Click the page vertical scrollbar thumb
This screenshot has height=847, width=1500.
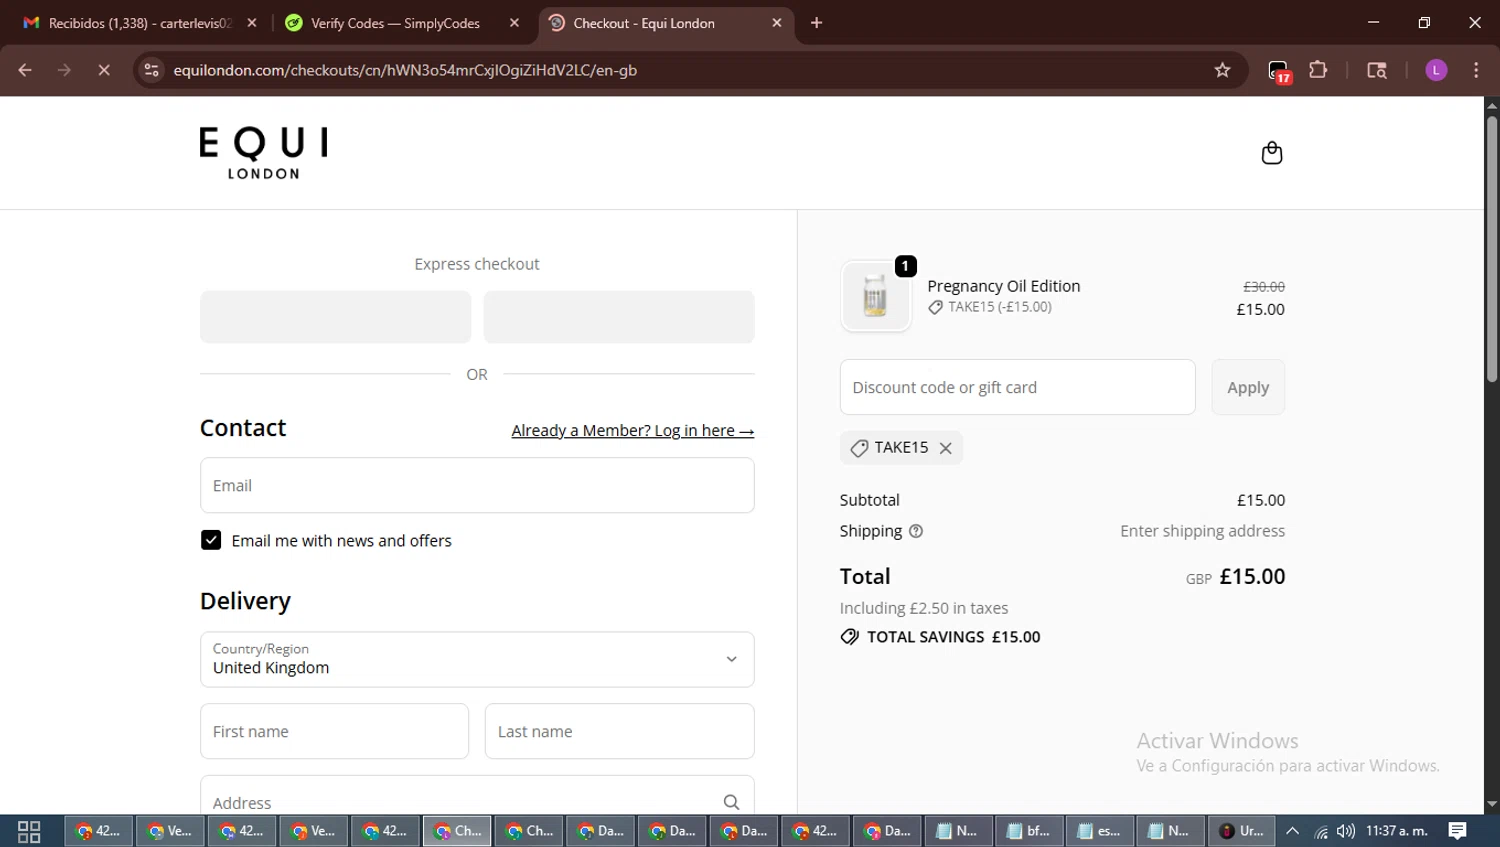tap(1492, 249)
